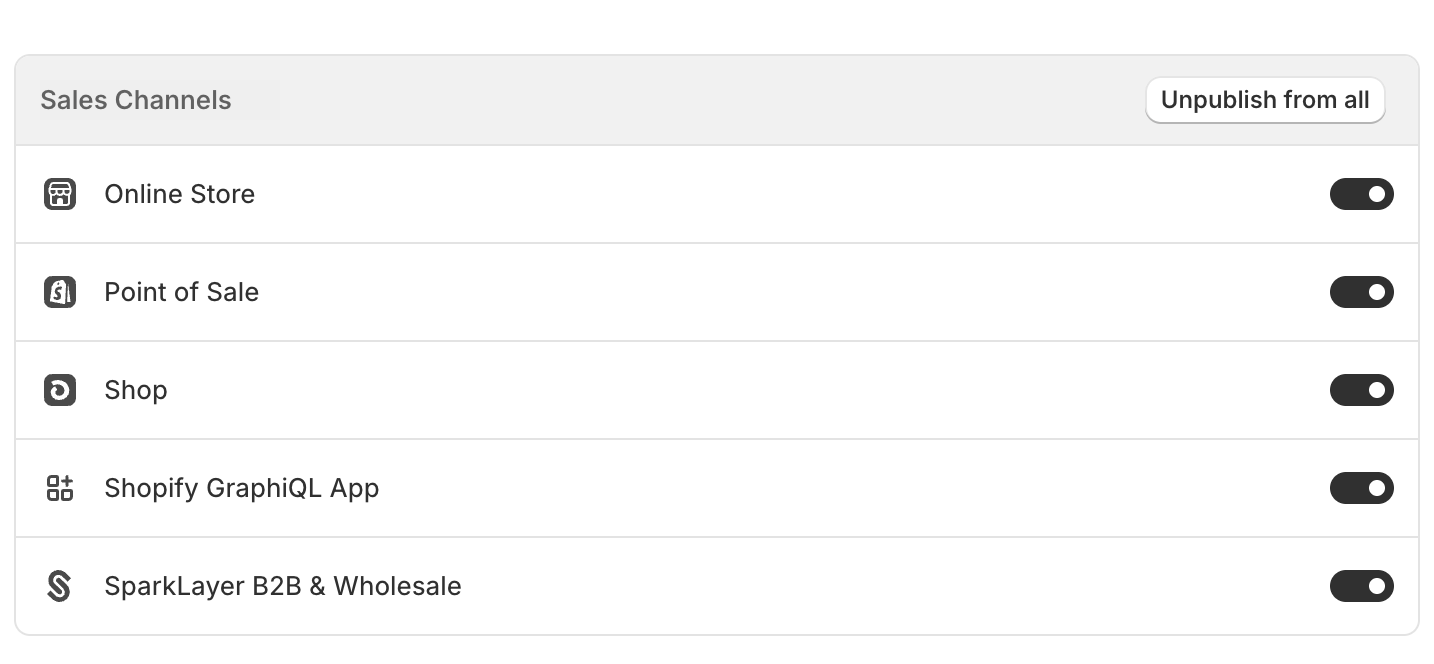Click the Shop channel icon

pyautogui.click(x=60, y=390)
